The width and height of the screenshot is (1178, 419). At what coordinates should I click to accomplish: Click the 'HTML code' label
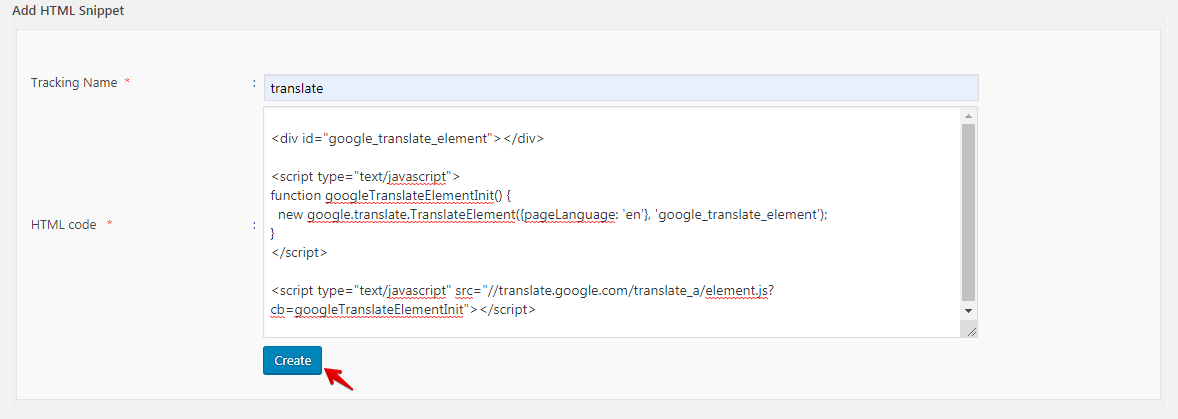coord(64,225)
